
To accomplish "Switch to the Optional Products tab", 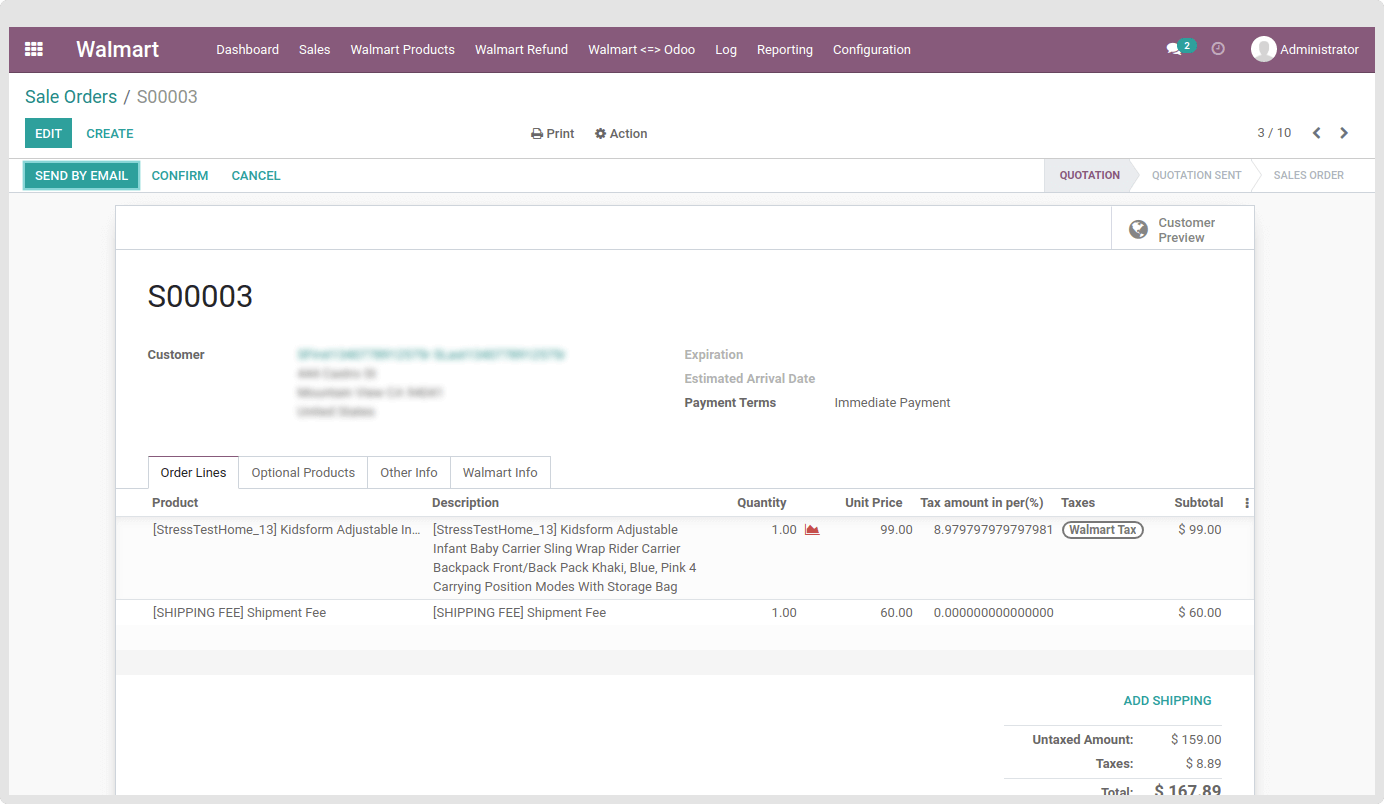I will (303, 473).
